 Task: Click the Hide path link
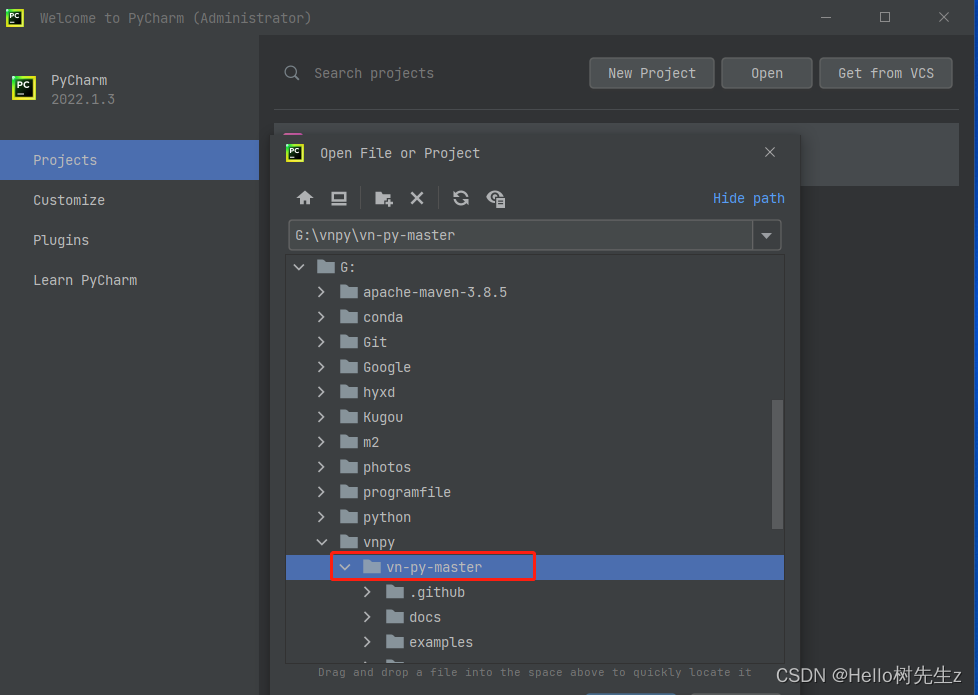tap(748, 198)
